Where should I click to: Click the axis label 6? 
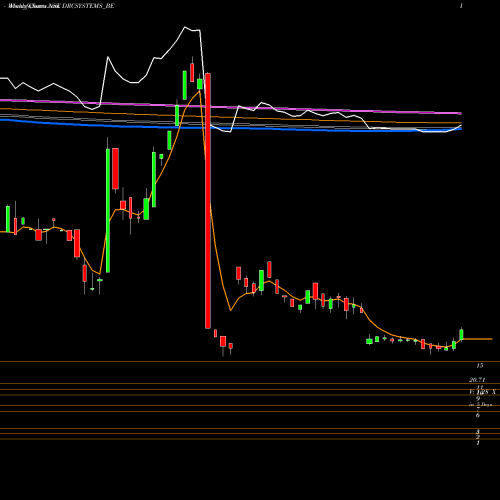(x=478, y=415)
